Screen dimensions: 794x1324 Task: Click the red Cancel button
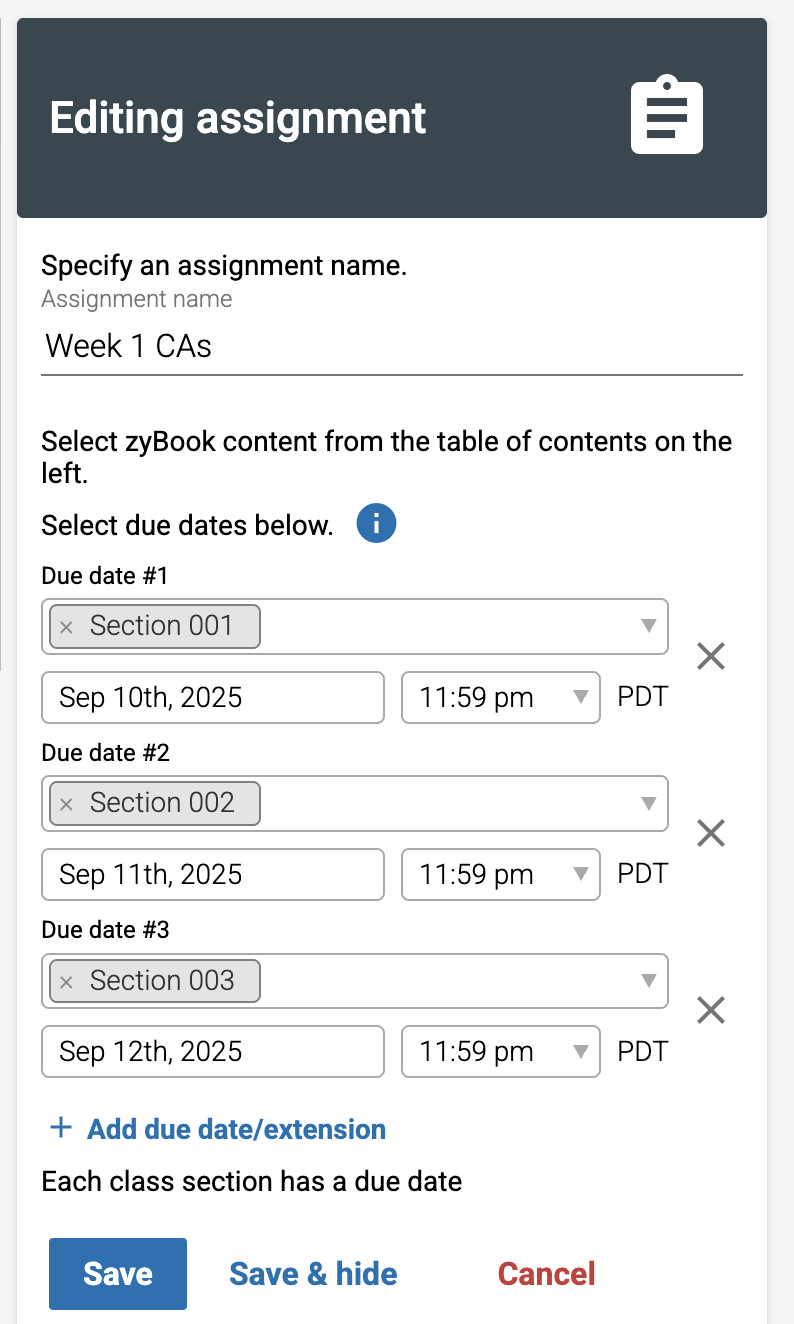click(547, 1274)
